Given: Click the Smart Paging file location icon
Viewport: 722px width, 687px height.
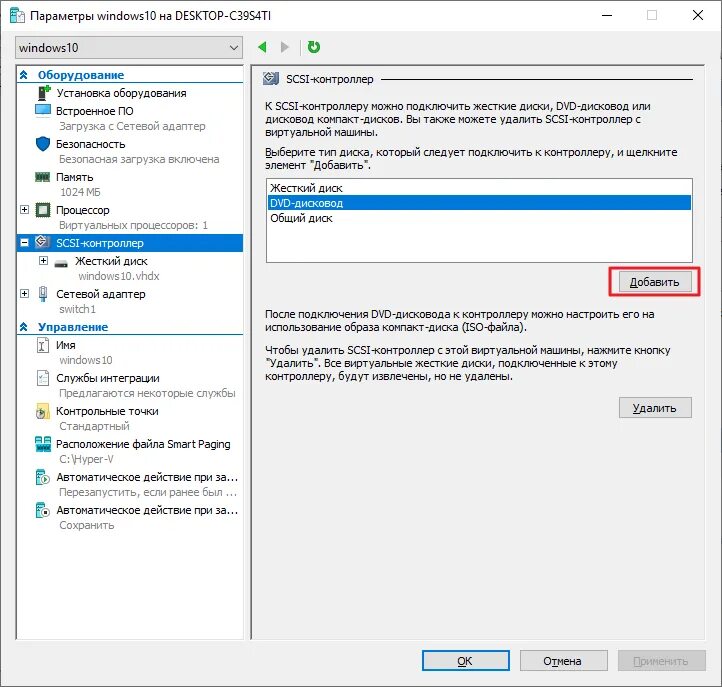Looking at the screenshot, I should [43, 444].
